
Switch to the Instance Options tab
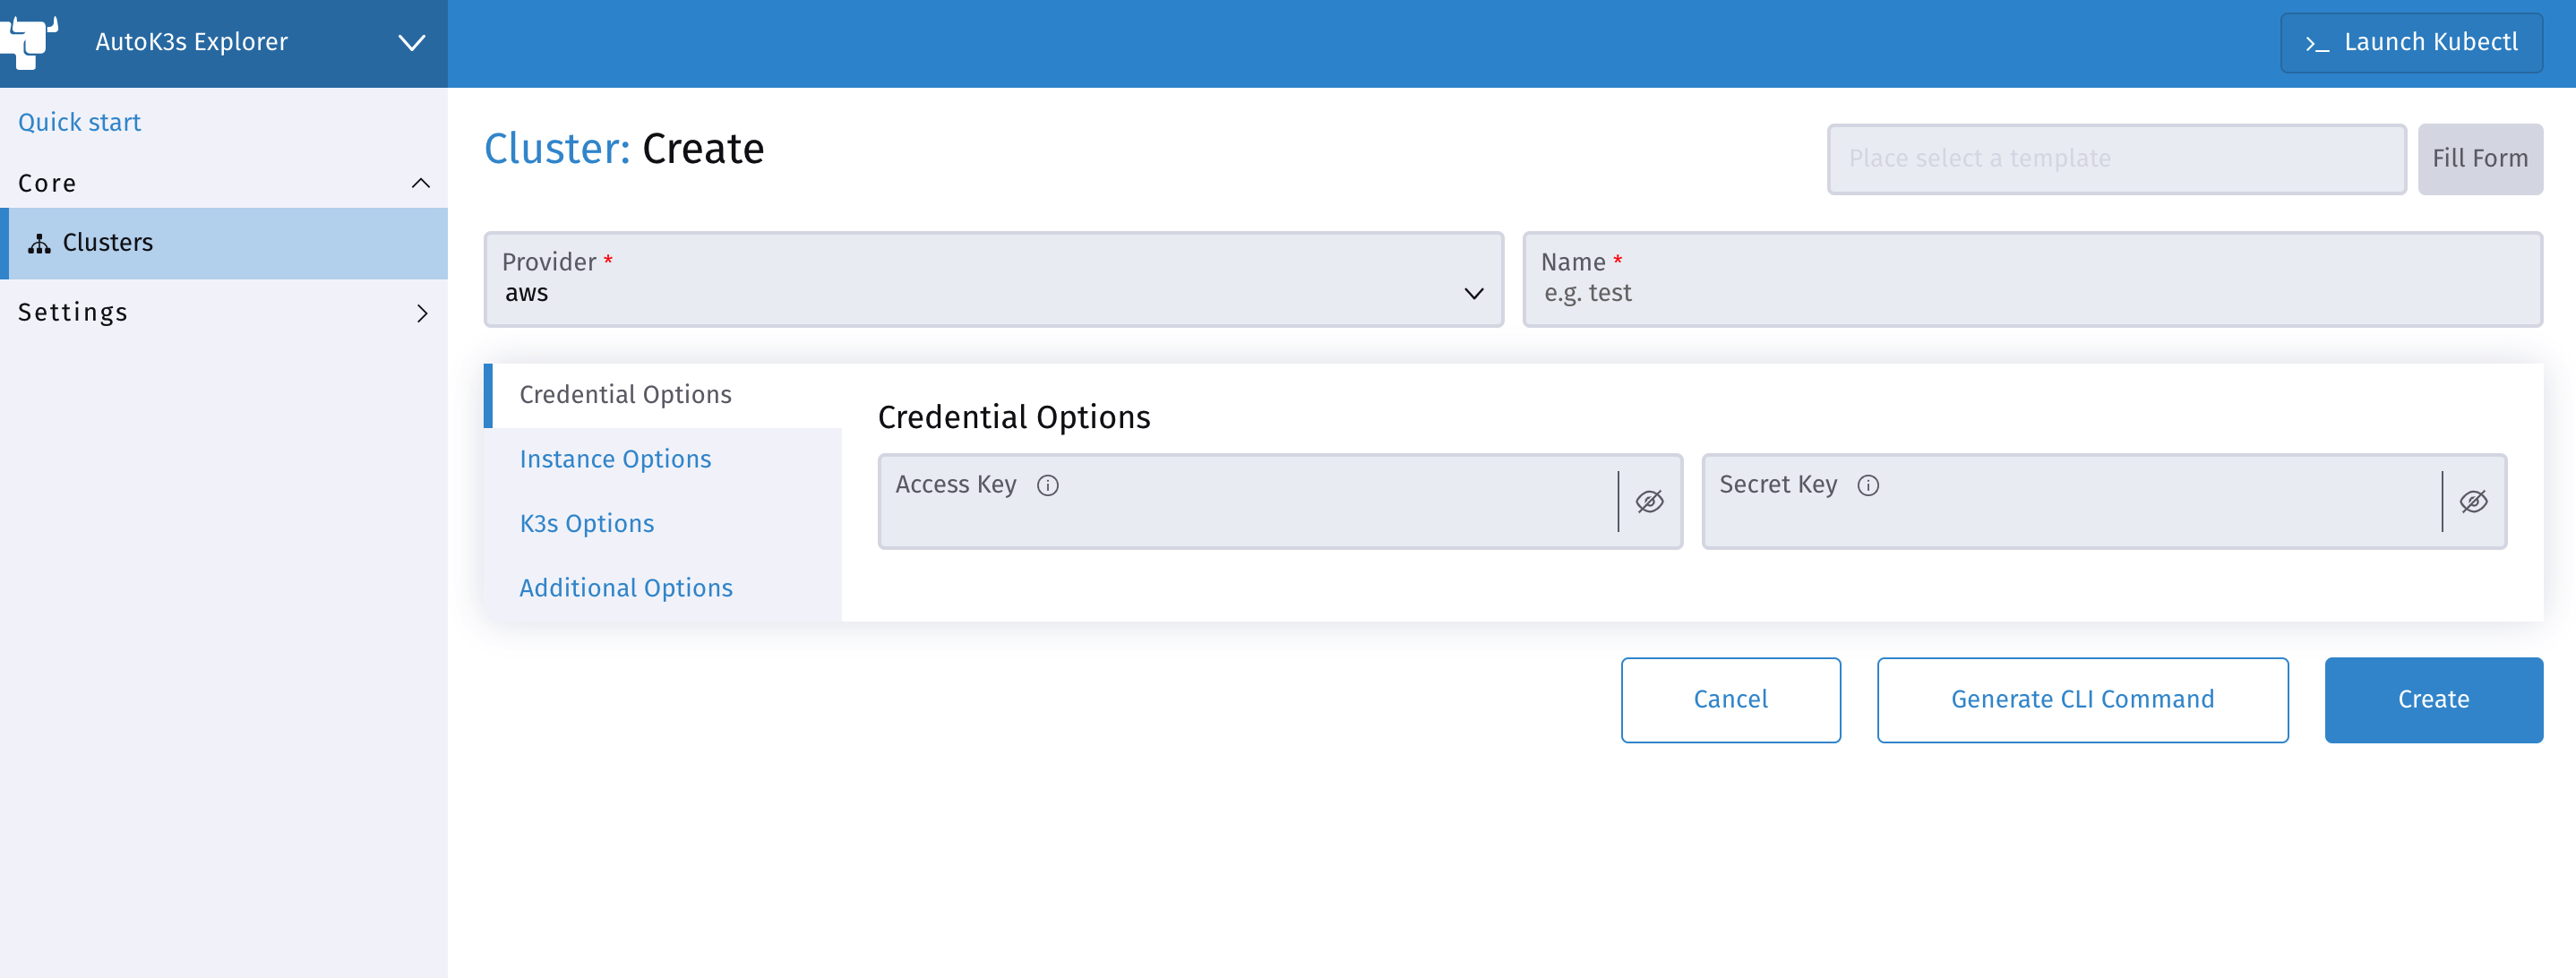coord(615,459)
